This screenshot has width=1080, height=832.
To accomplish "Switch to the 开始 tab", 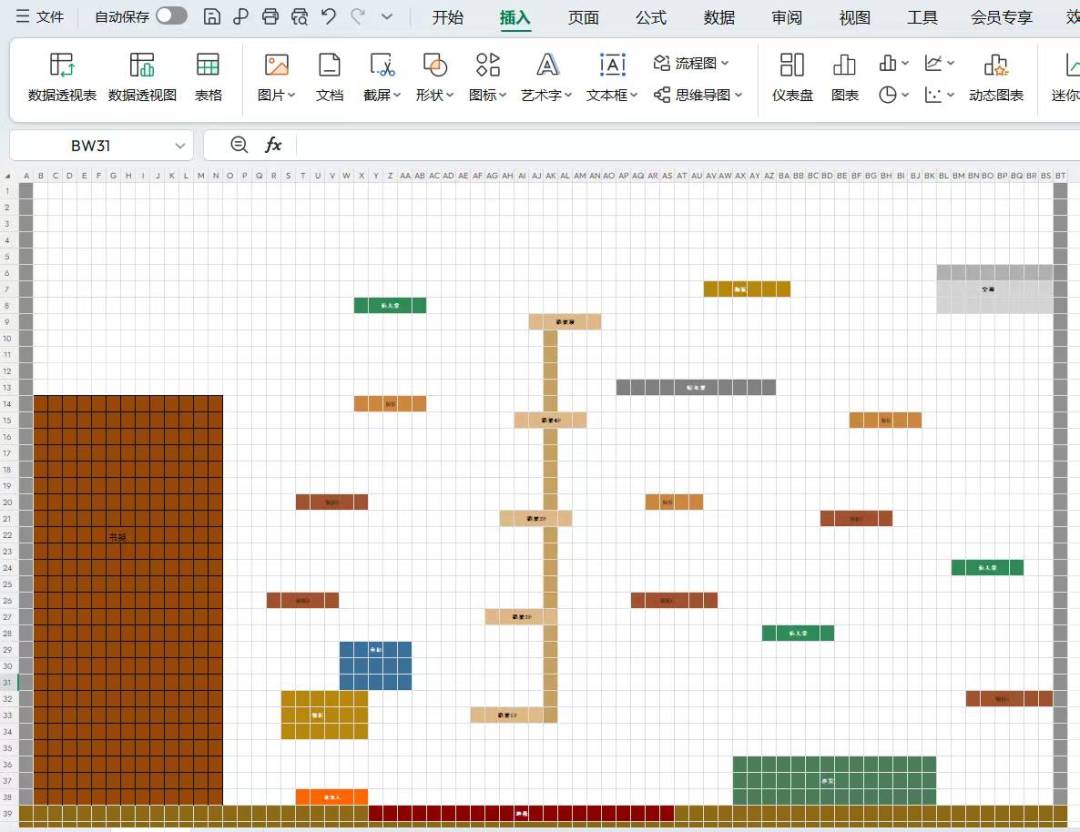I will tap(448, 17).
